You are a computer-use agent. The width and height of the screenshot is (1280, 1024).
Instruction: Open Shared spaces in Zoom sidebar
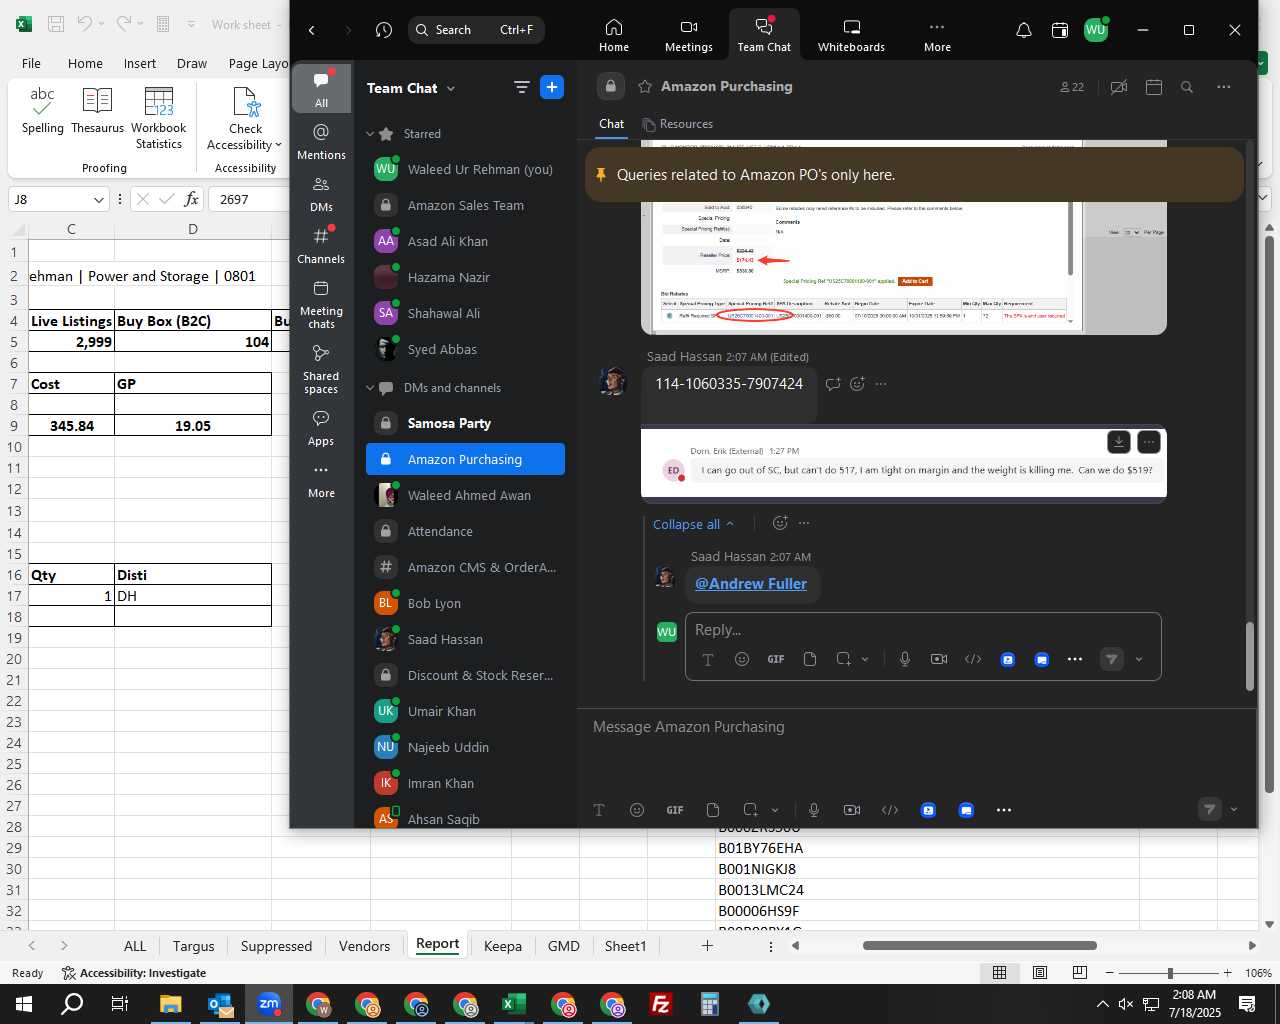click(321, 369)
